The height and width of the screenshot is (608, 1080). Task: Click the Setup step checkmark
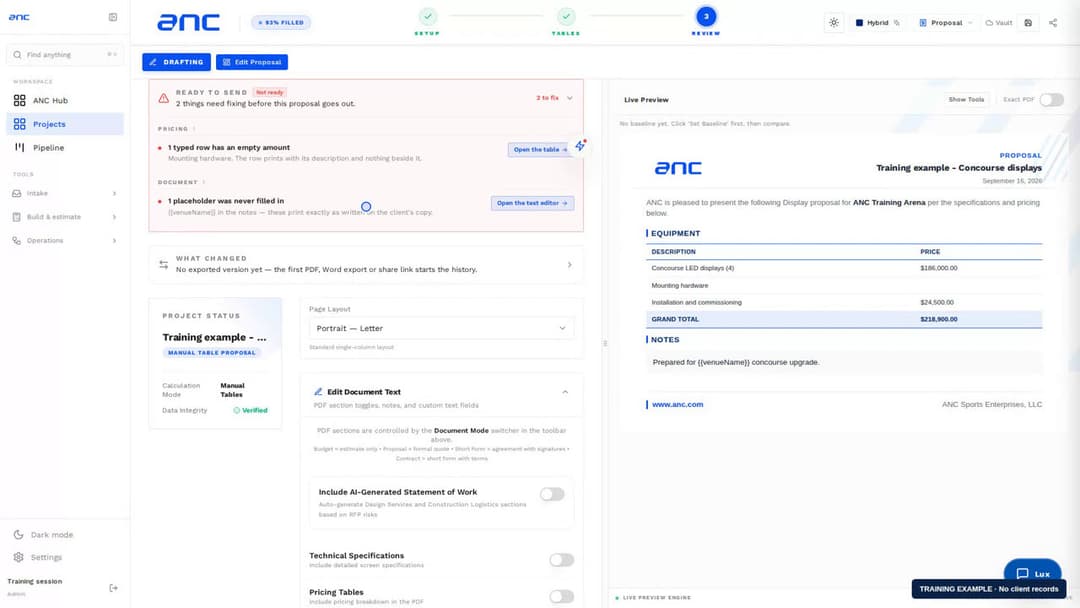(428, 16)
